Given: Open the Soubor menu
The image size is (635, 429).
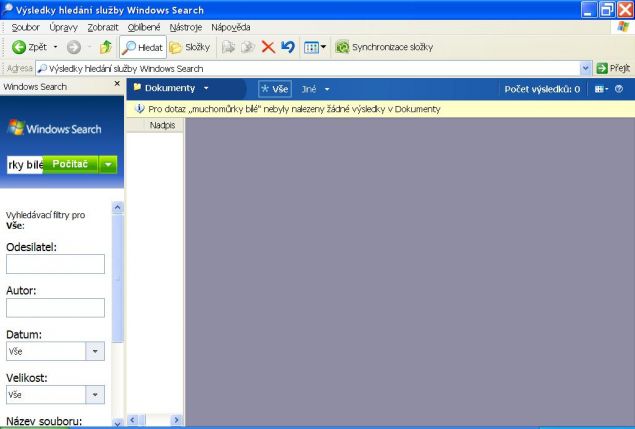Looking at the screenshot, I should click(x=26, y=28).
